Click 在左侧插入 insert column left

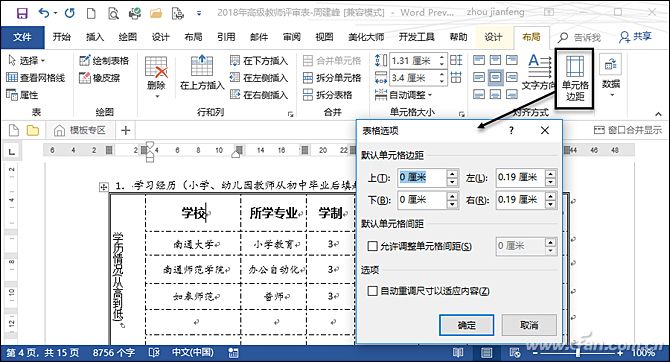tap(259, 77)
